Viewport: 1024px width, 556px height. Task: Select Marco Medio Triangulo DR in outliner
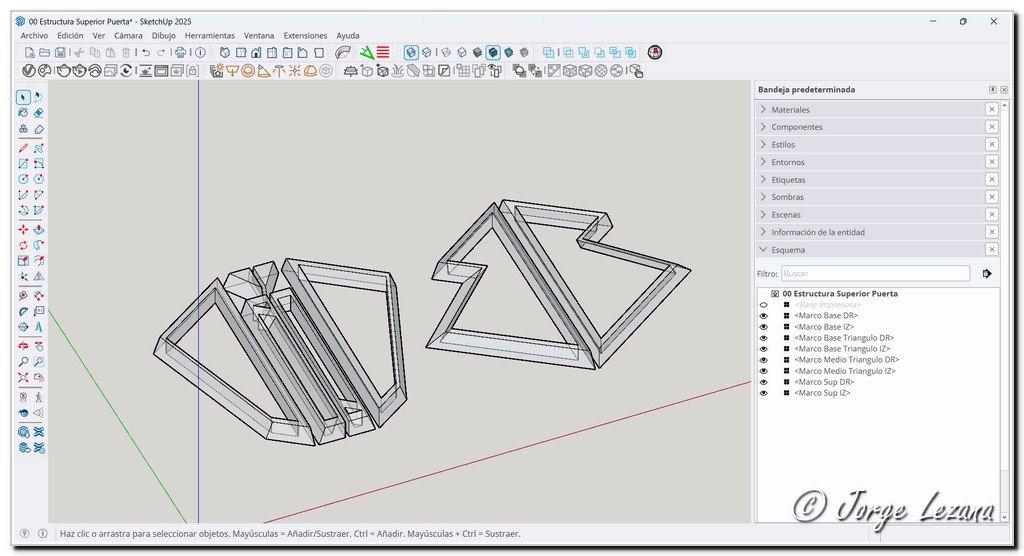pyautogui.click(x=846, y=360)
